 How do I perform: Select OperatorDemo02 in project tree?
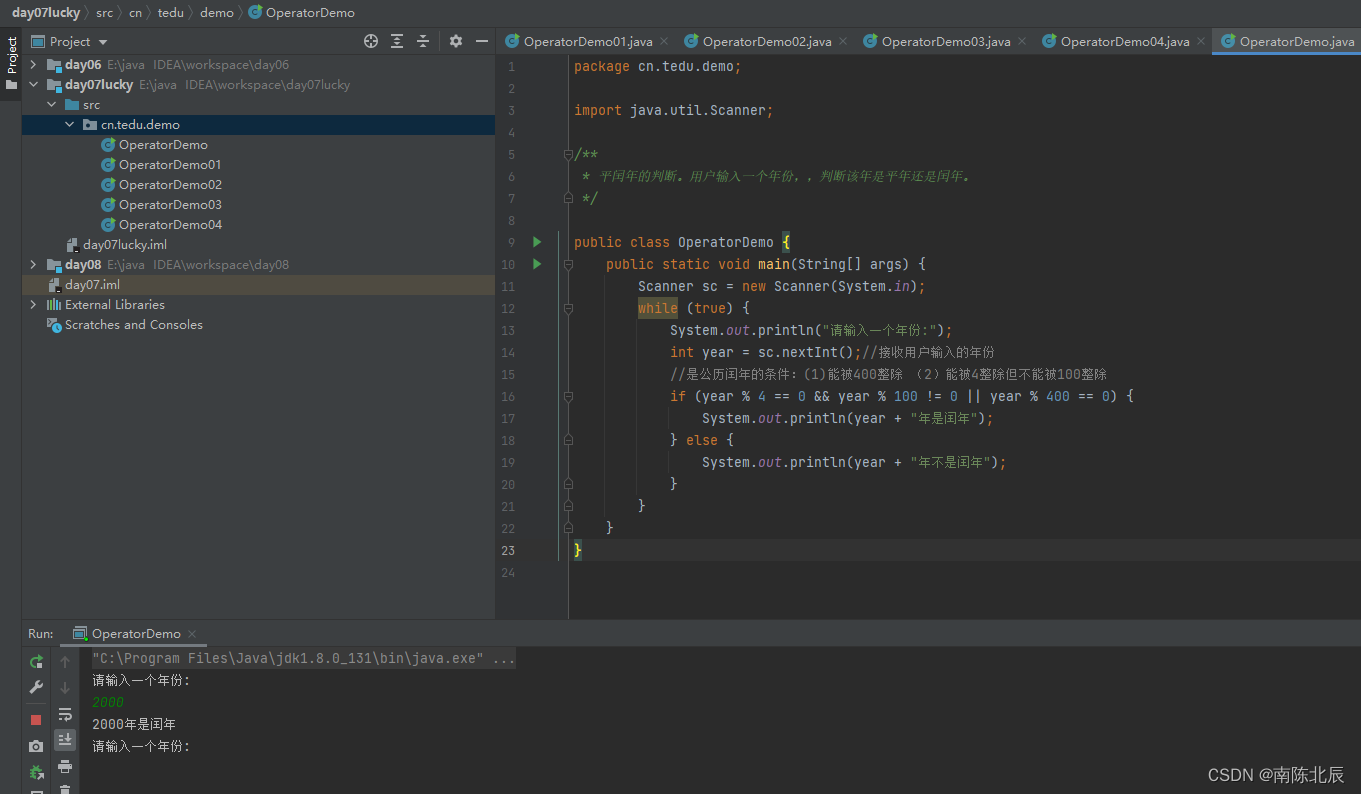[169, 185]
